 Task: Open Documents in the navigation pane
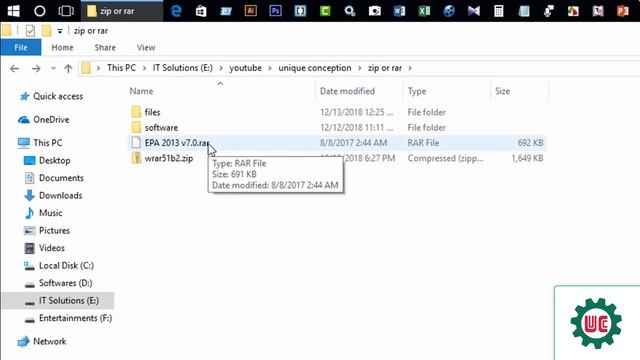point(61,178)
